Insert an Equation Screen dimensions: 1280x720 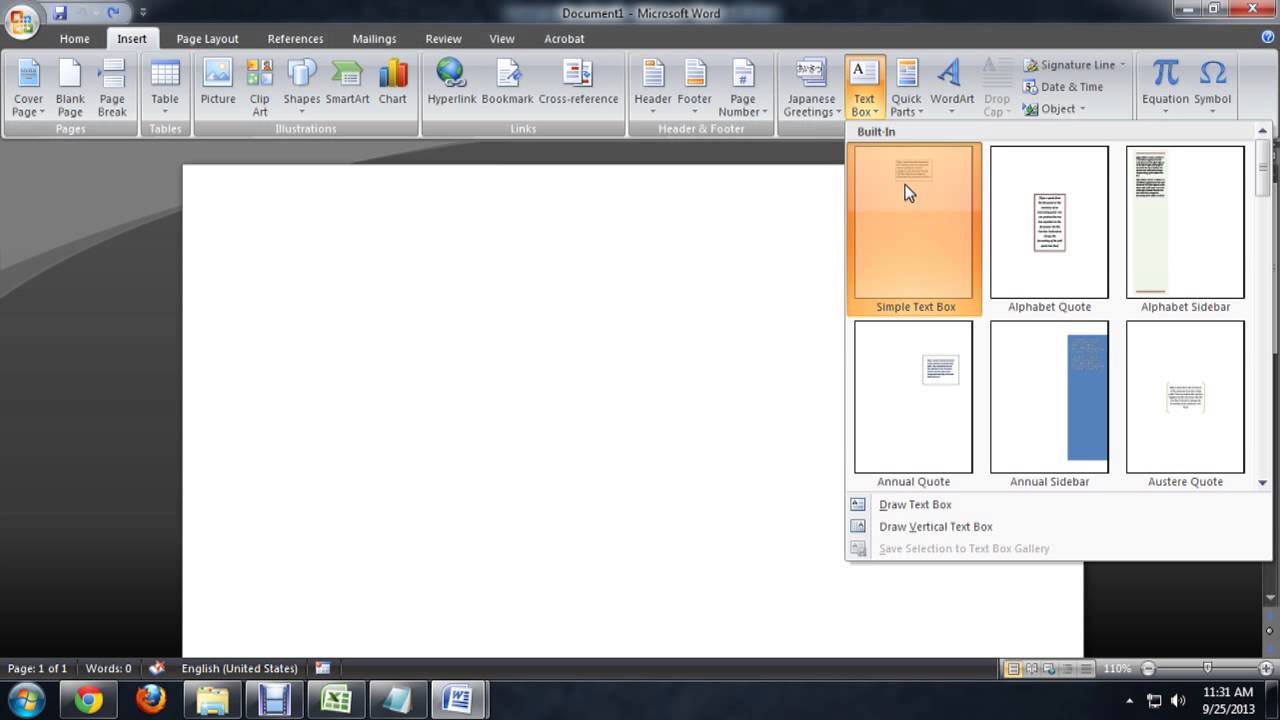(1165, 88)
